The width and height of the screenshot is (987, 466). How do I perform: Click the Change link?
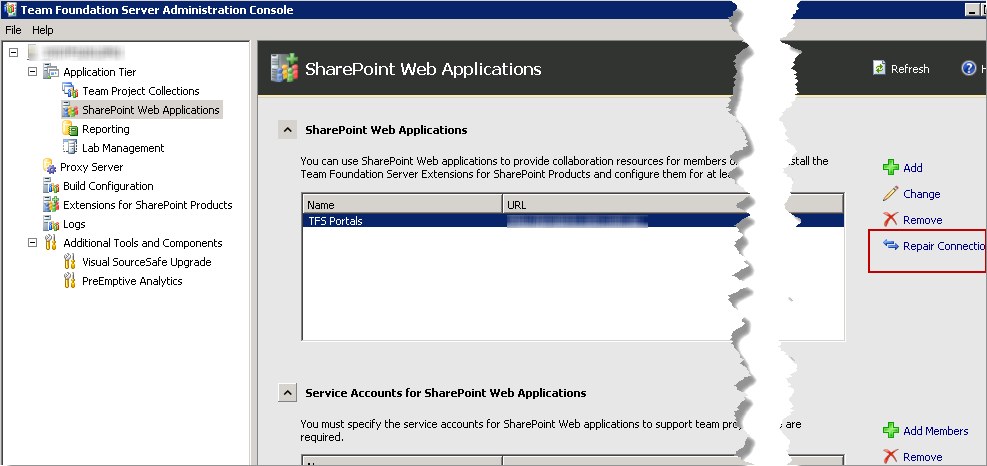tap(922, 194)
